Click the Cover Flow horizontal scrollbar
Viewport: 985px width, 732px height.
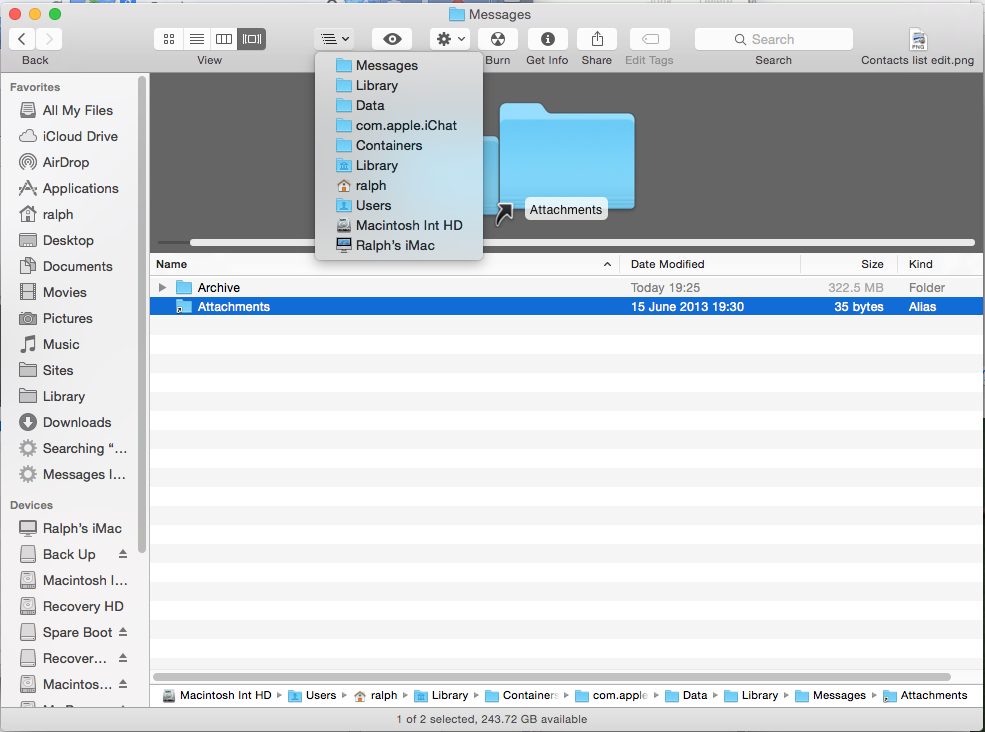point(582,243)
